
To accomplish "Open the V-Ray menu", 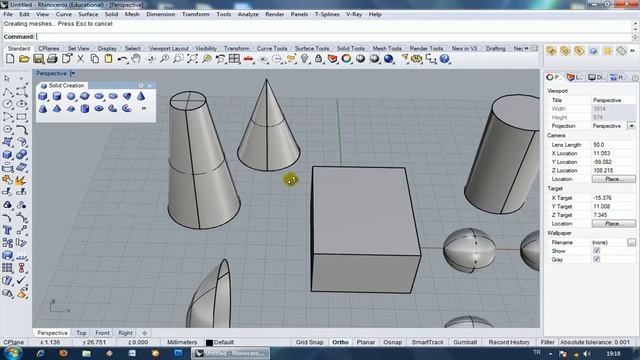I will point(354,14).
